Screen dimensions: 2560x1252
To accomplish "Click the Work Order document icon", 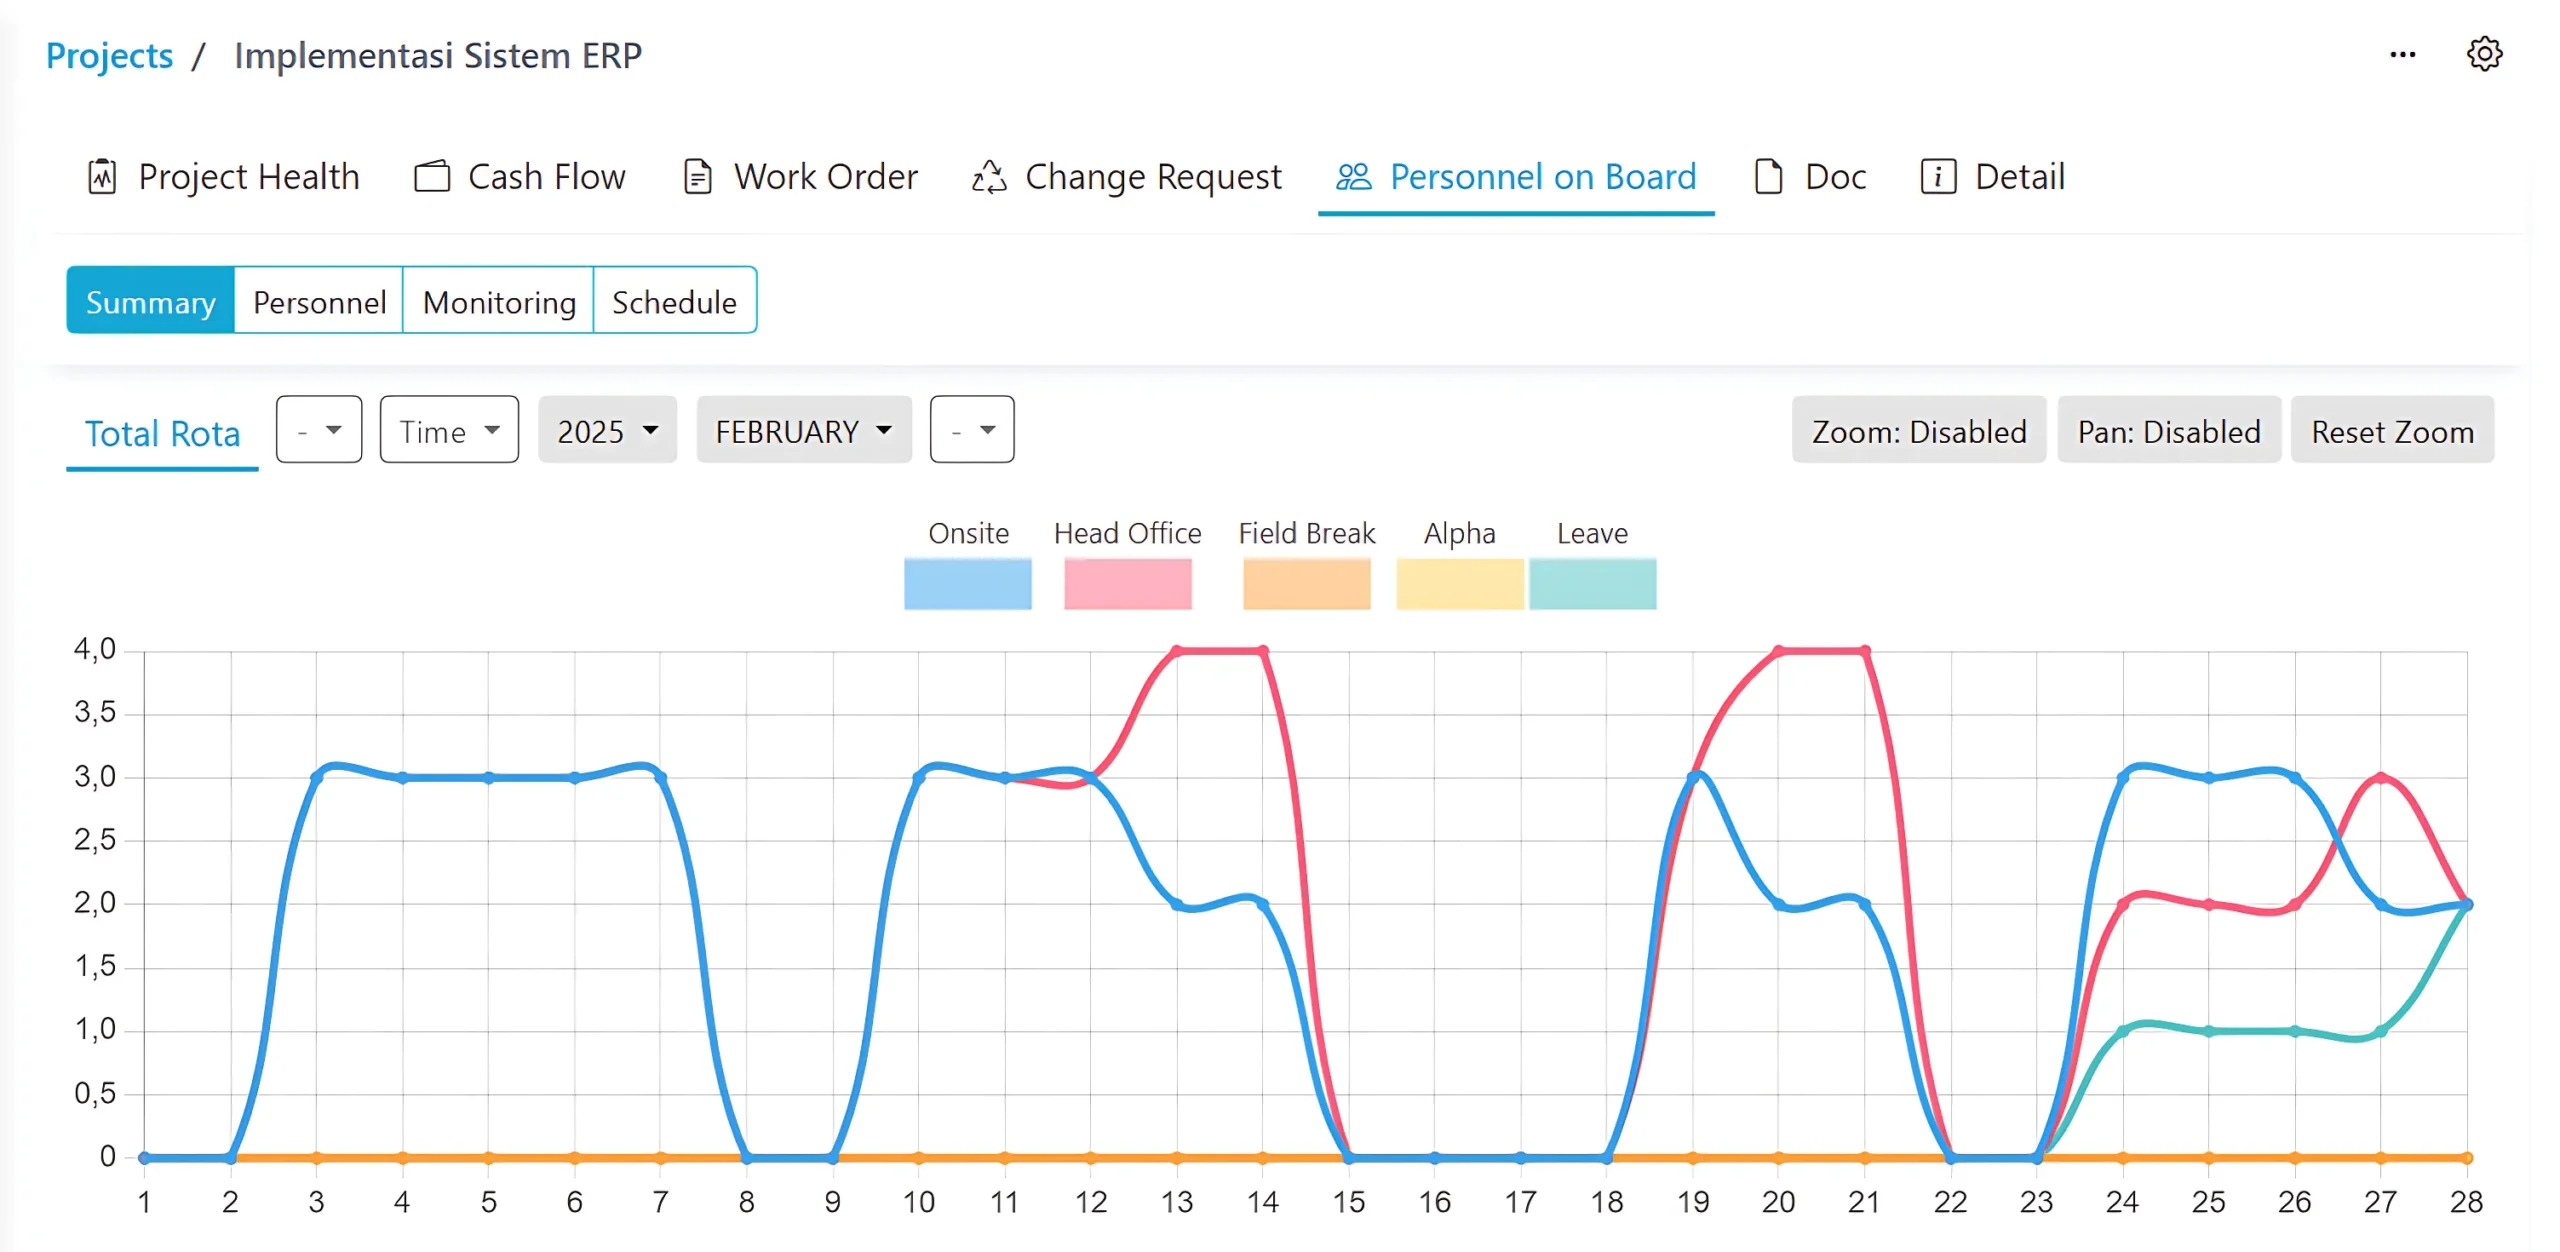I will [697, 177].
